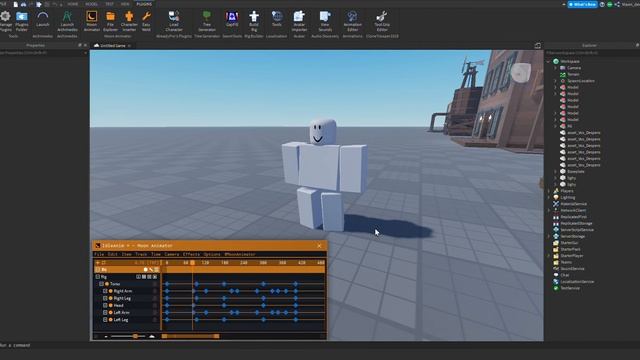Switch to the TEST ribbon tab
The width and height of the screenshot is (640, 360).
pos(109,4)
